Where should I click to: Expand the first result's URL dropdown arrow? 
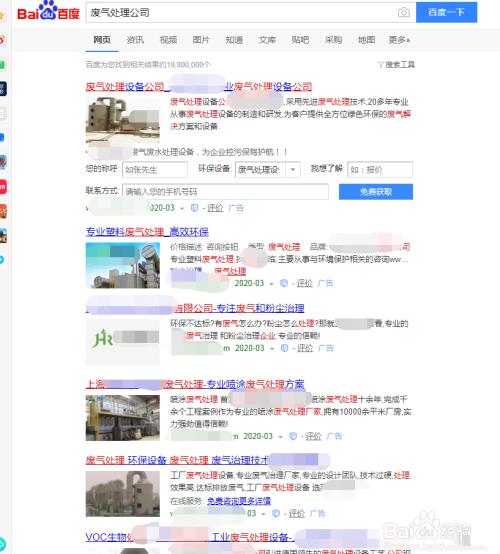[x=182, y=208]
